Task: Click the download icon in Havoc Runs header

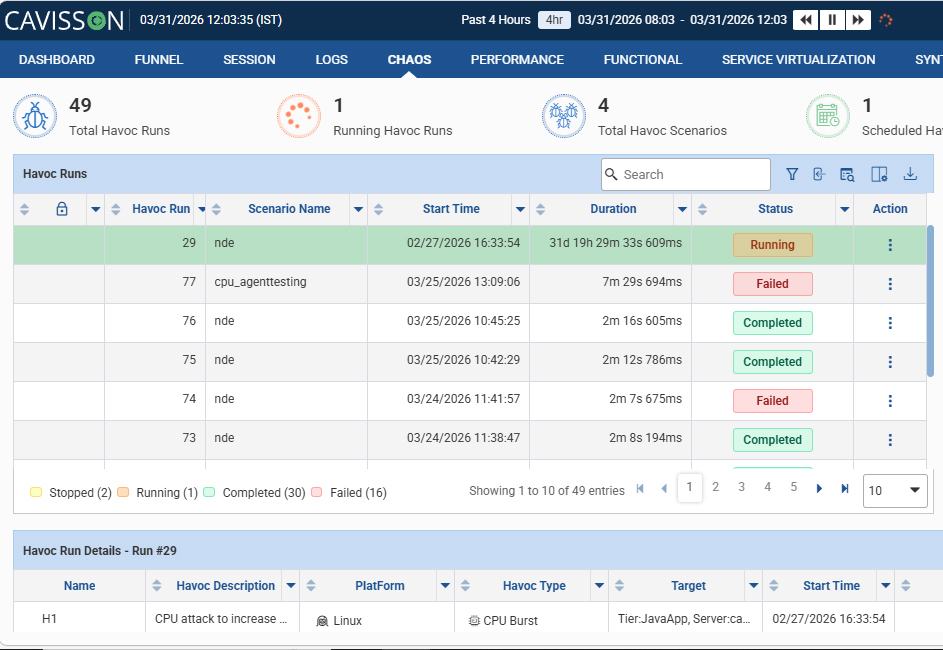Action: point(911,174)
